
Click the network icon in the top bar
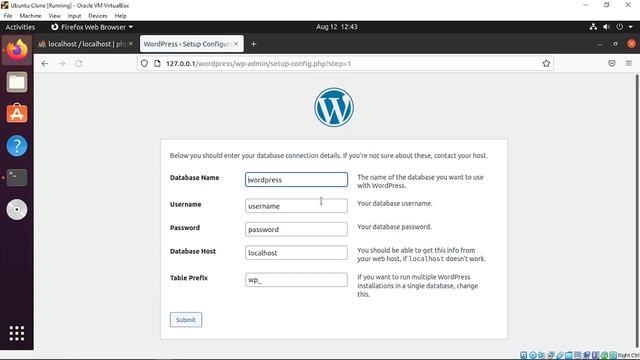[593, 27]
